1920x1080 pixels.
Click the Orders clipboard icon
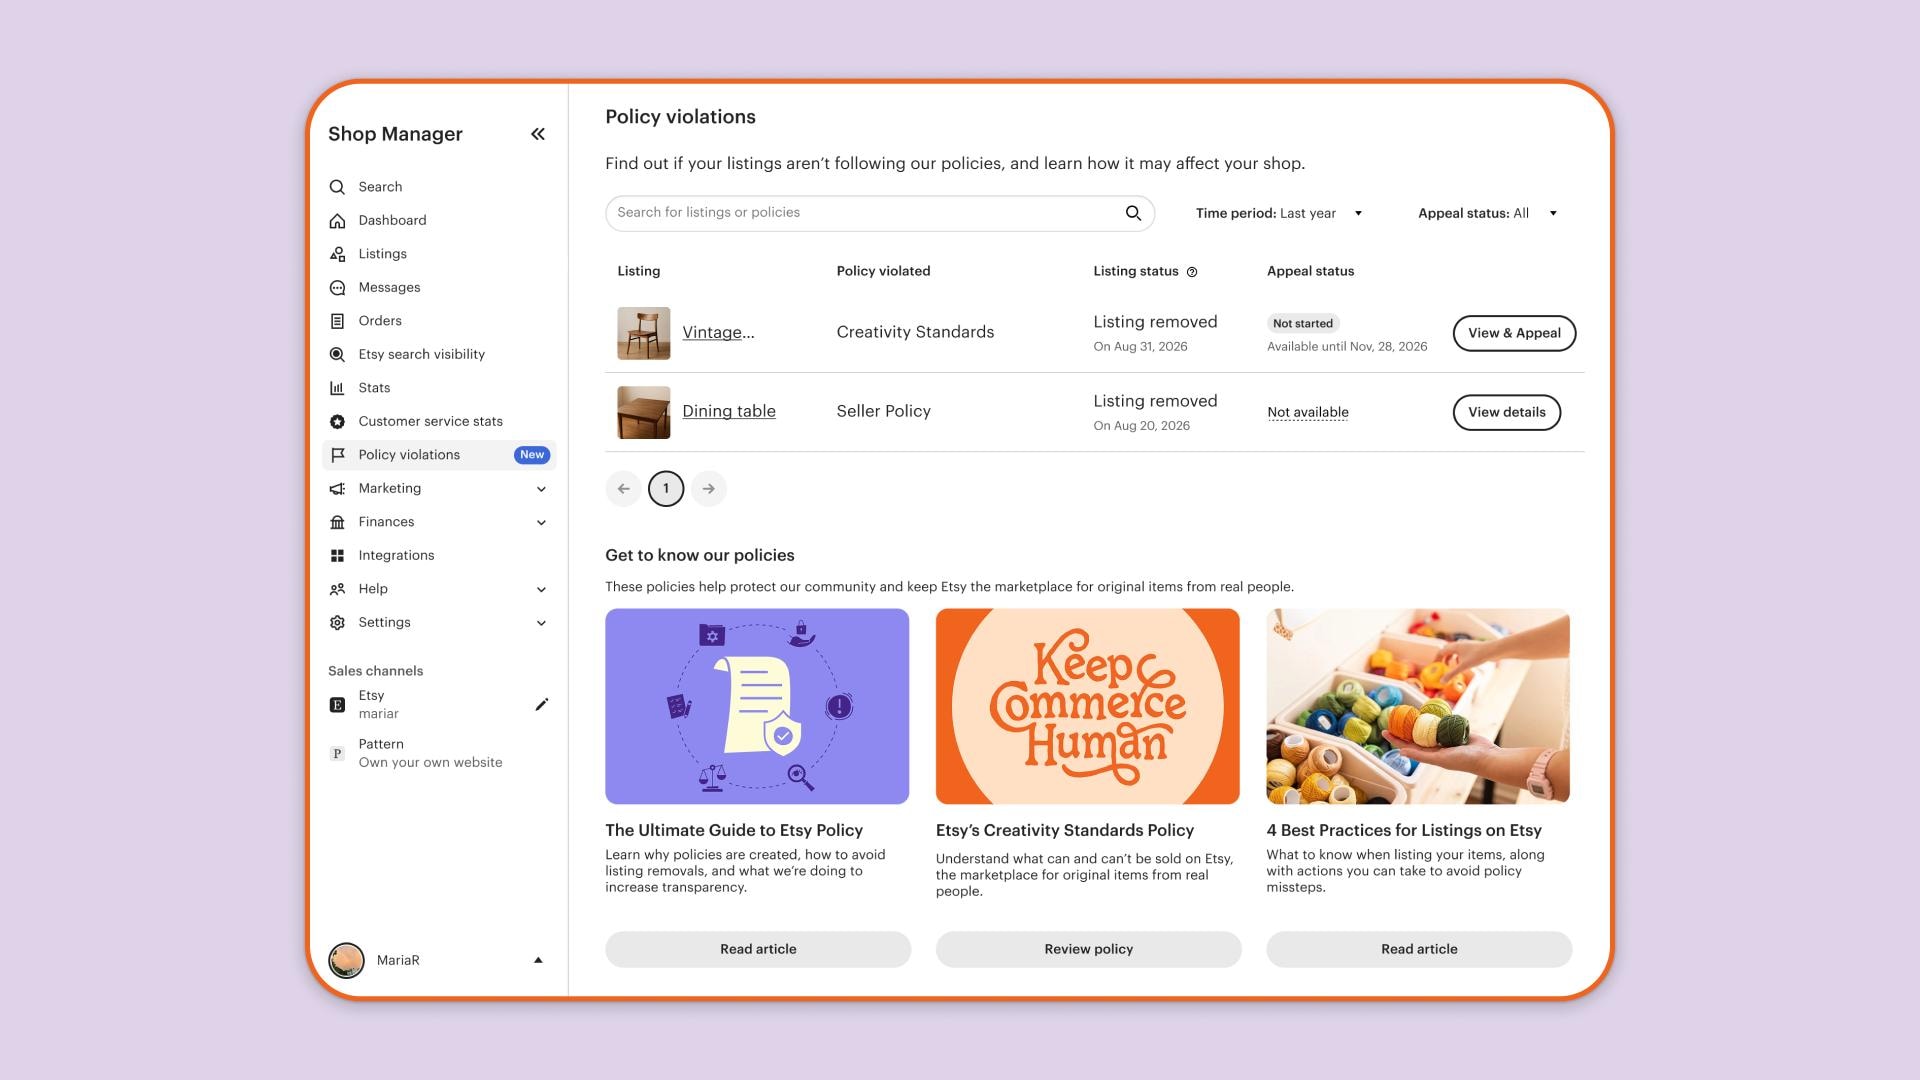(337, 321)
